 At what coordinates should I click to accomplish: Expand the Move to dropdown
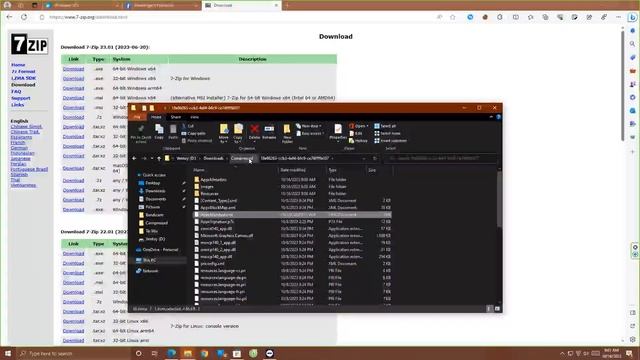[x=224, y=142]
